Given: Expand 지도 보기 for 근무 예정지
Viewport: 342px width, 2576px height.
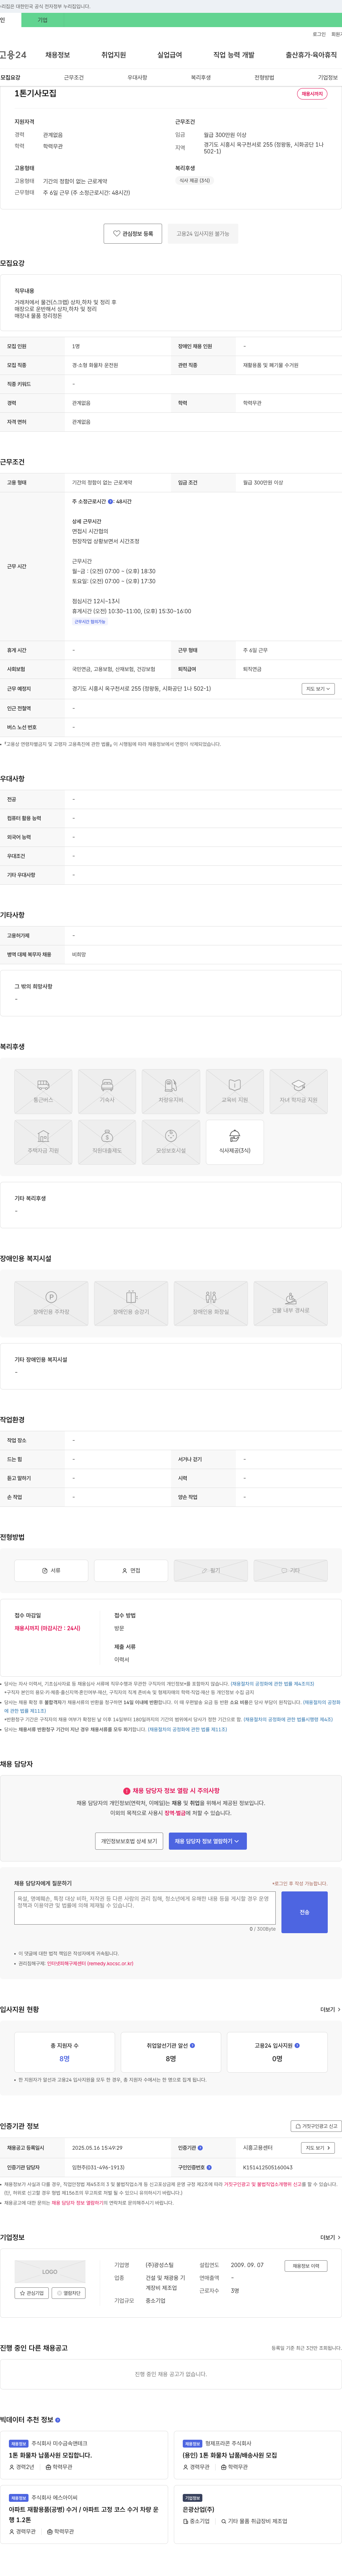Looking at the screenshot, I should pos(318,689).
